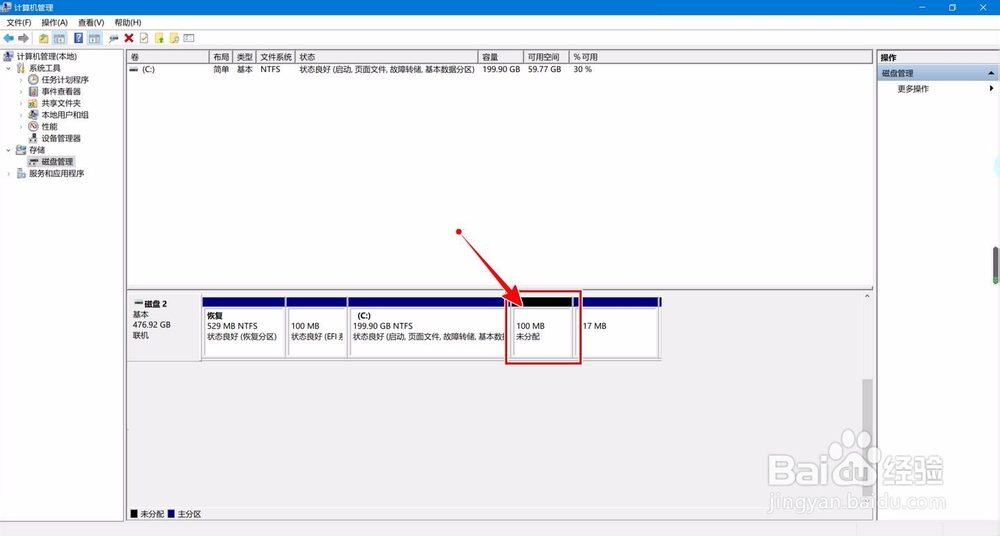Viewport: 1000px width, 536px height.
Task: Open the 查看(V) menu
Action: [91, 22]
